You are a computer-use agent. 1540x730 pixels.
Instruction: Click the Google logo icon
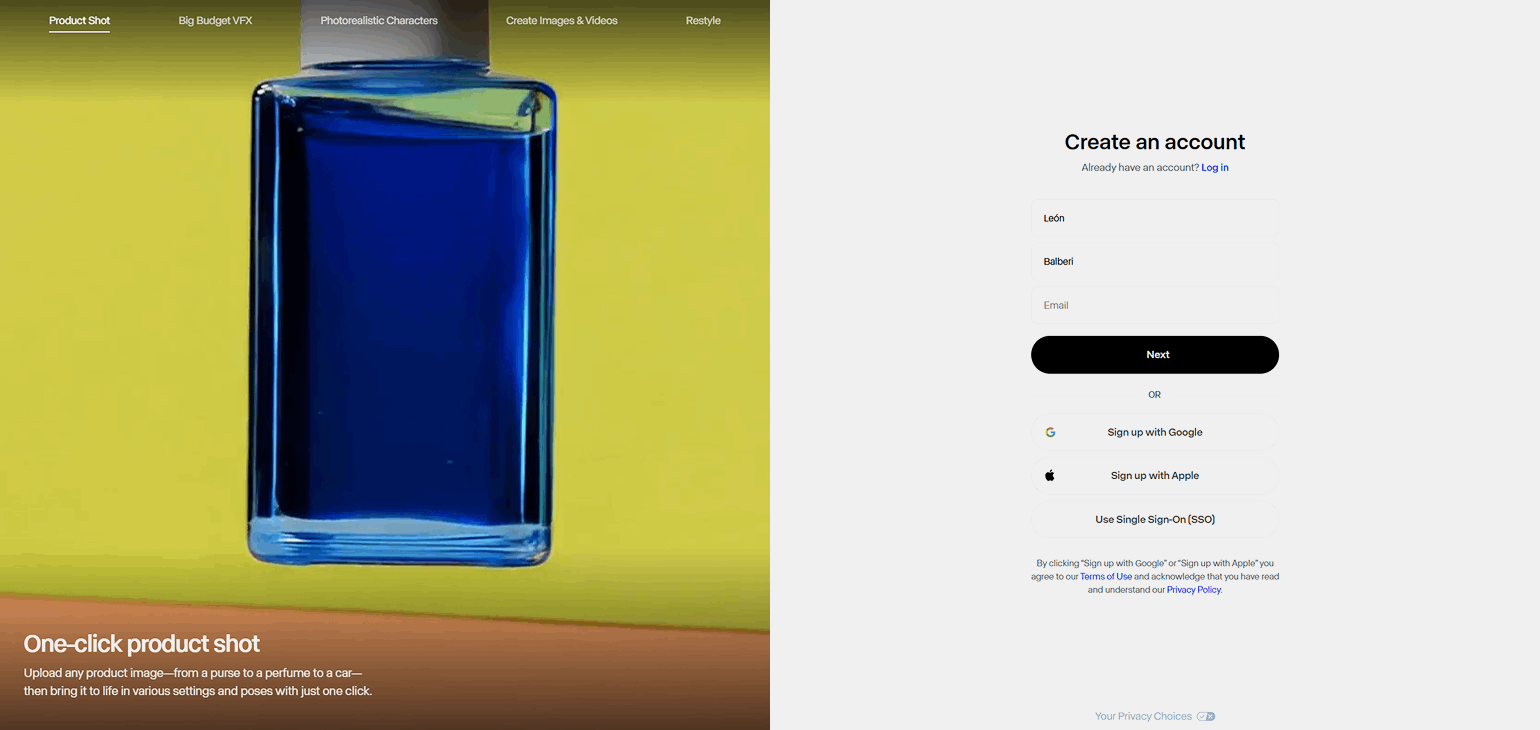coord(1050,433)
